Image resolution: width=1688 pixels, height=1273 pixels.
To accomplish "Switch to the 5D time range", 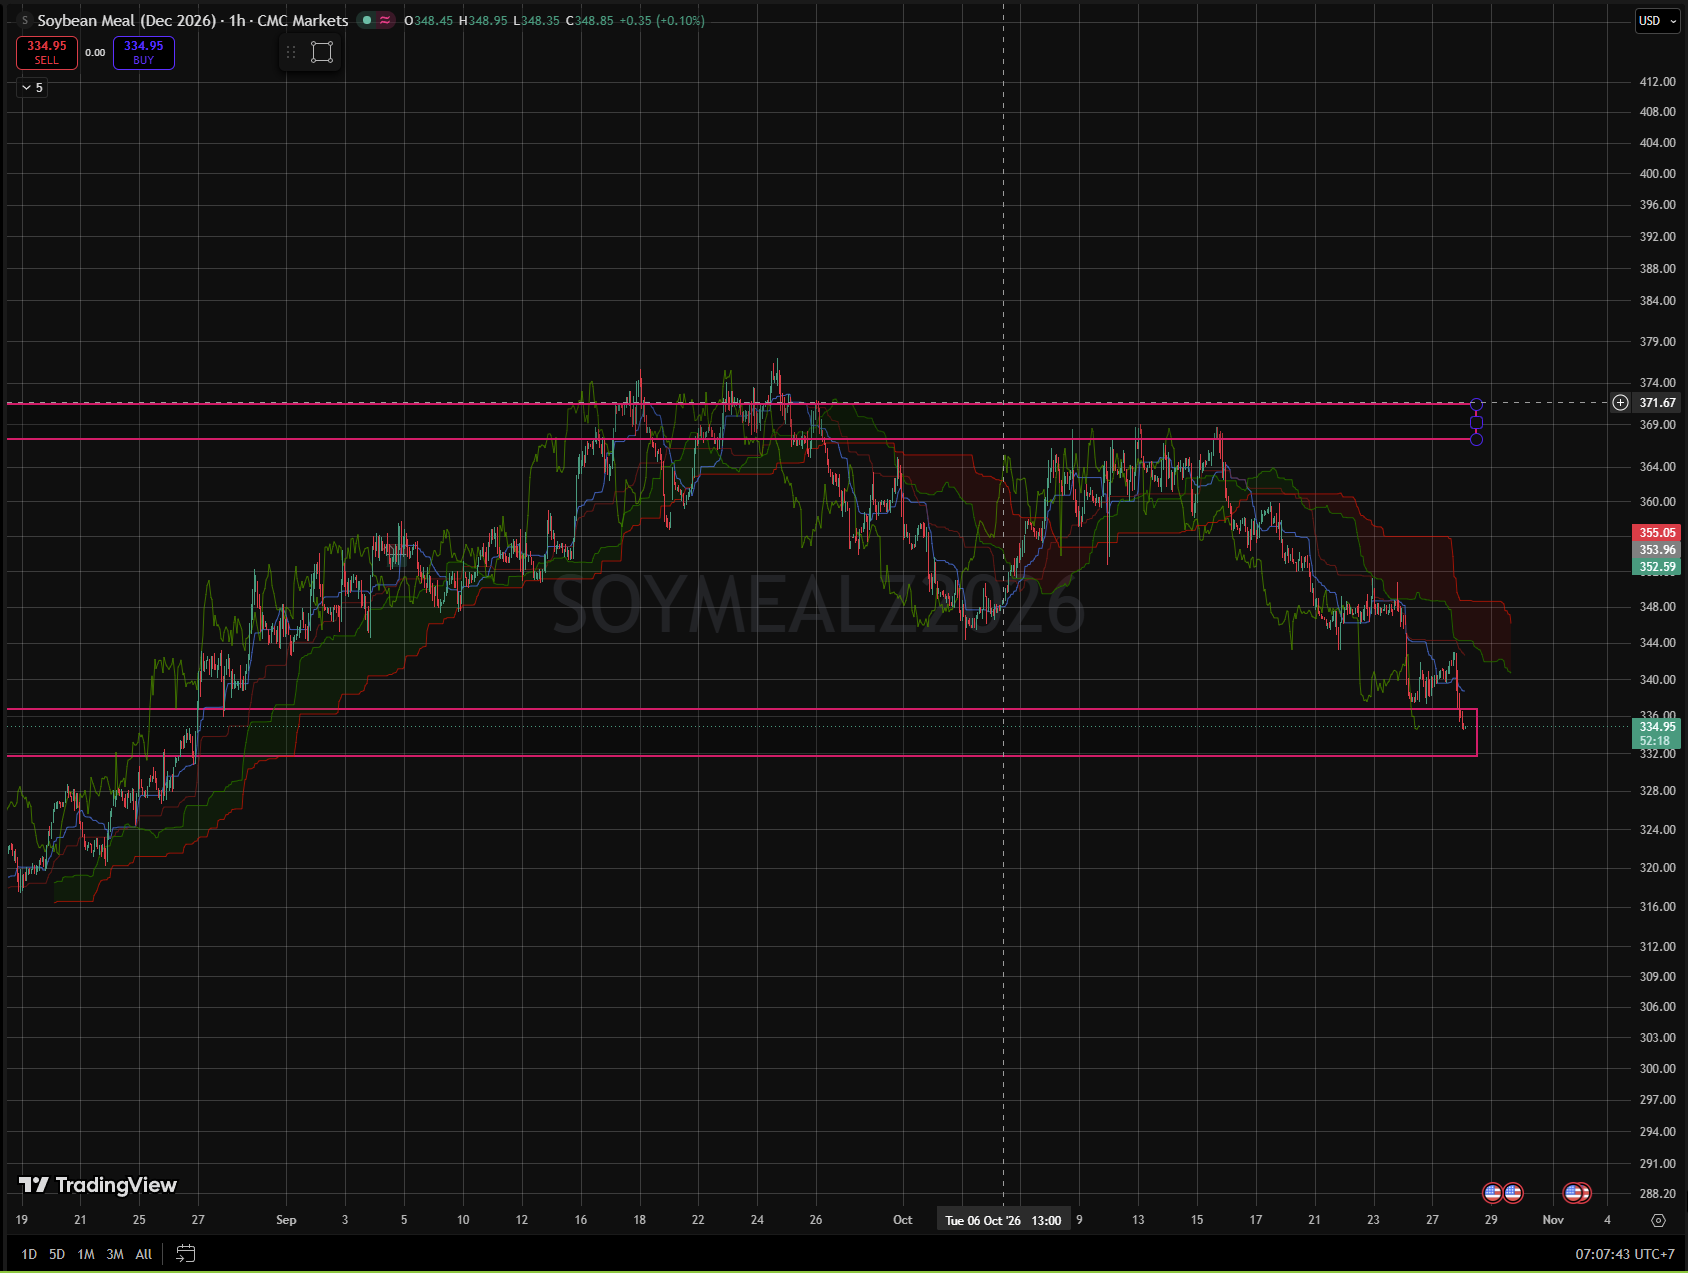I will click(x=57, y=1254).
